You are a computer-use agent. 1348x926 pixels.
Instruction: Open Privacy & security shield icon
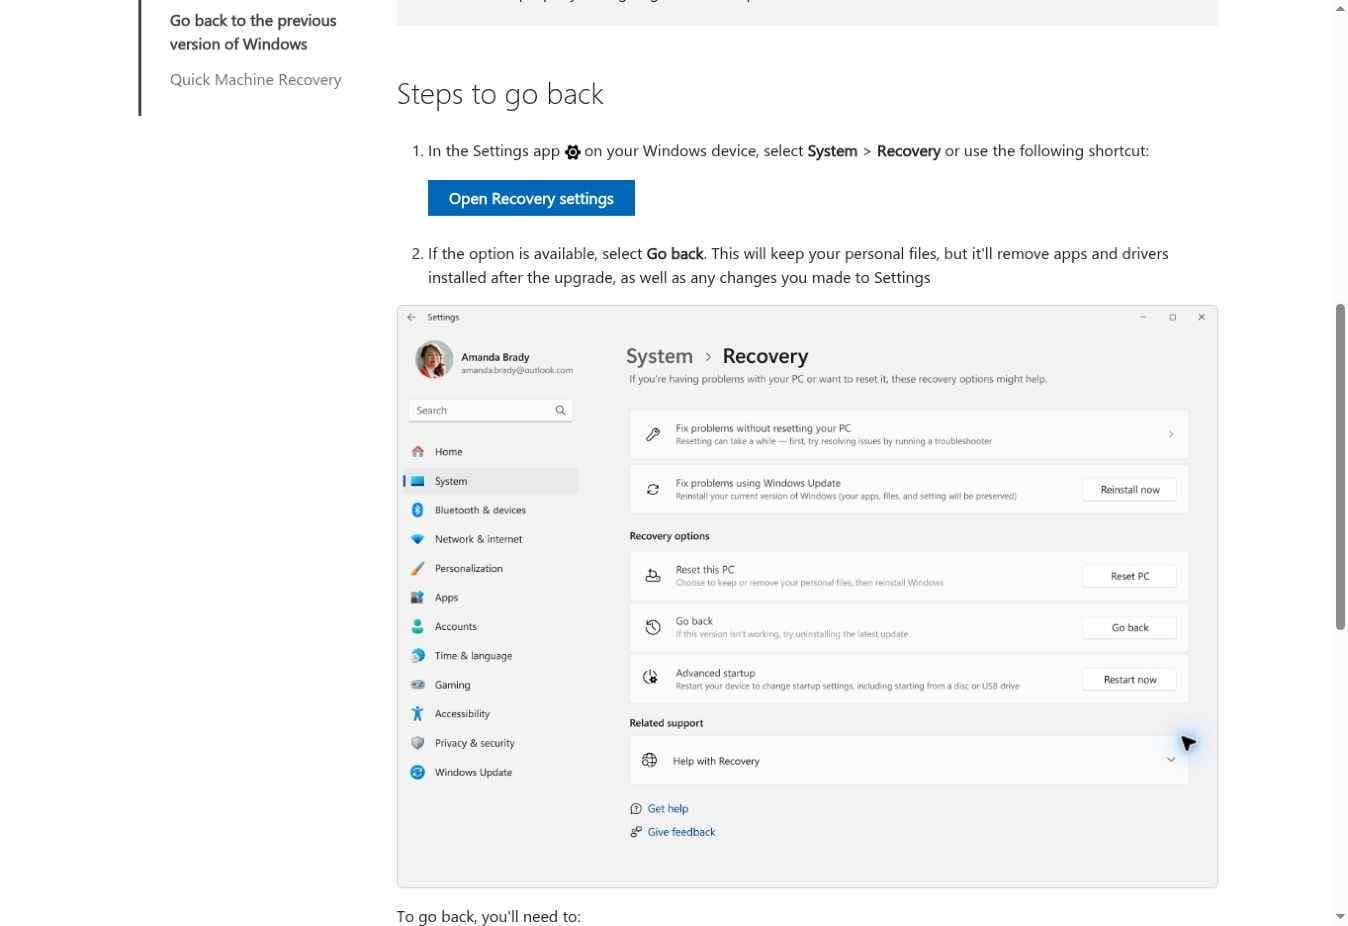417,743
